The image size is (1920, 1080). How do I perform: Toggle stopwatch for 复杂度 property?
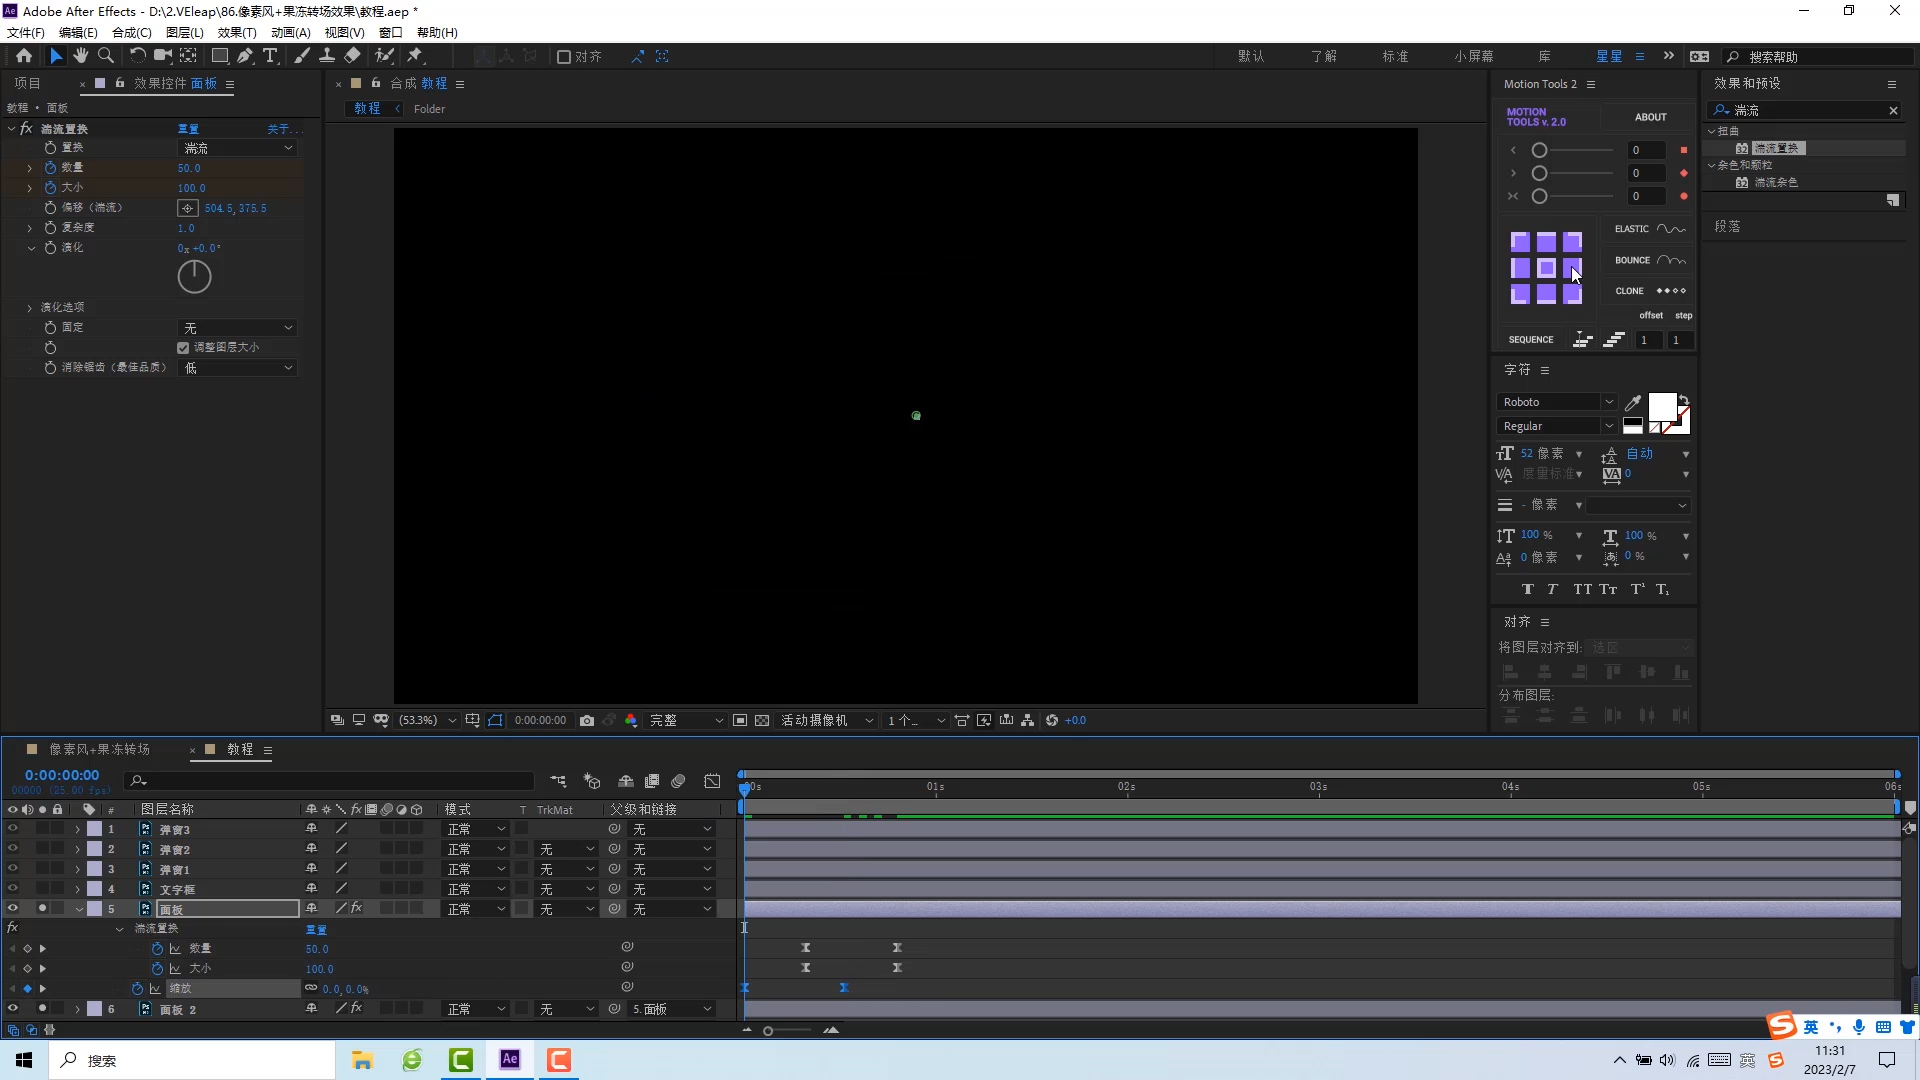click(x=50, y=228)
